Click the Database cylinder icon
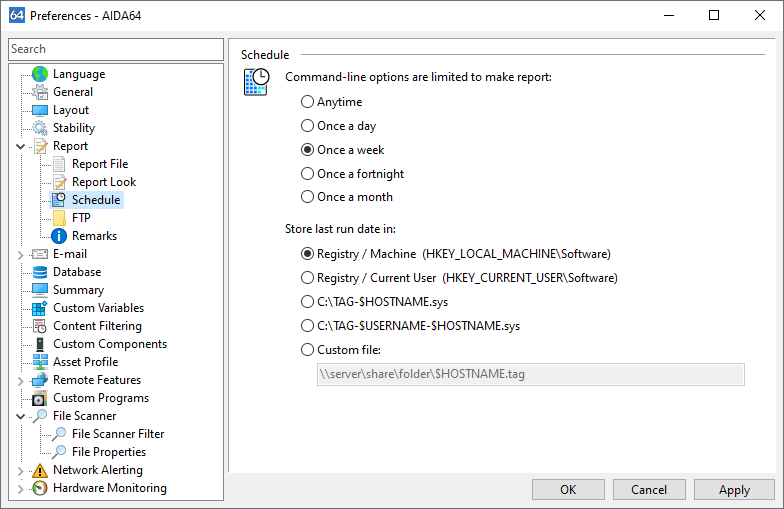Screen dimensions: 784x509 click(x=40, y=272)
